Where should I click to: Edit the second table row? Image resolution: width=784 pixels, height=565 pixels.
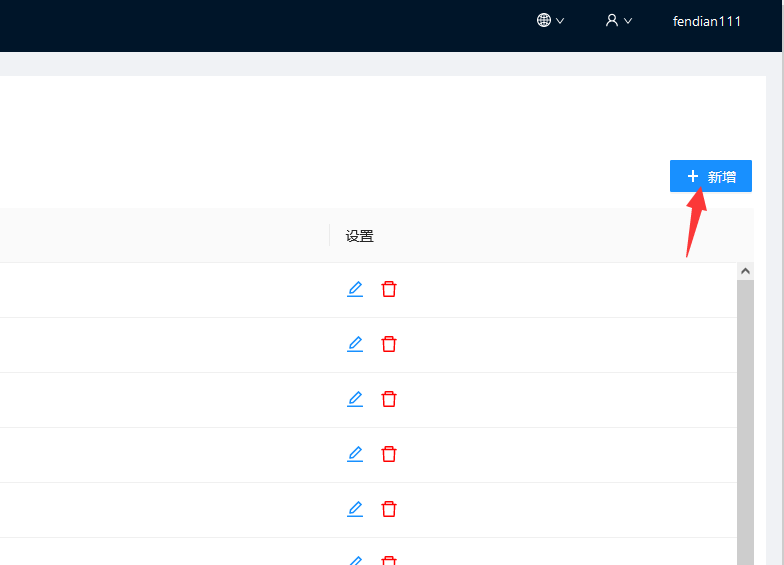(x=355, y=344)
